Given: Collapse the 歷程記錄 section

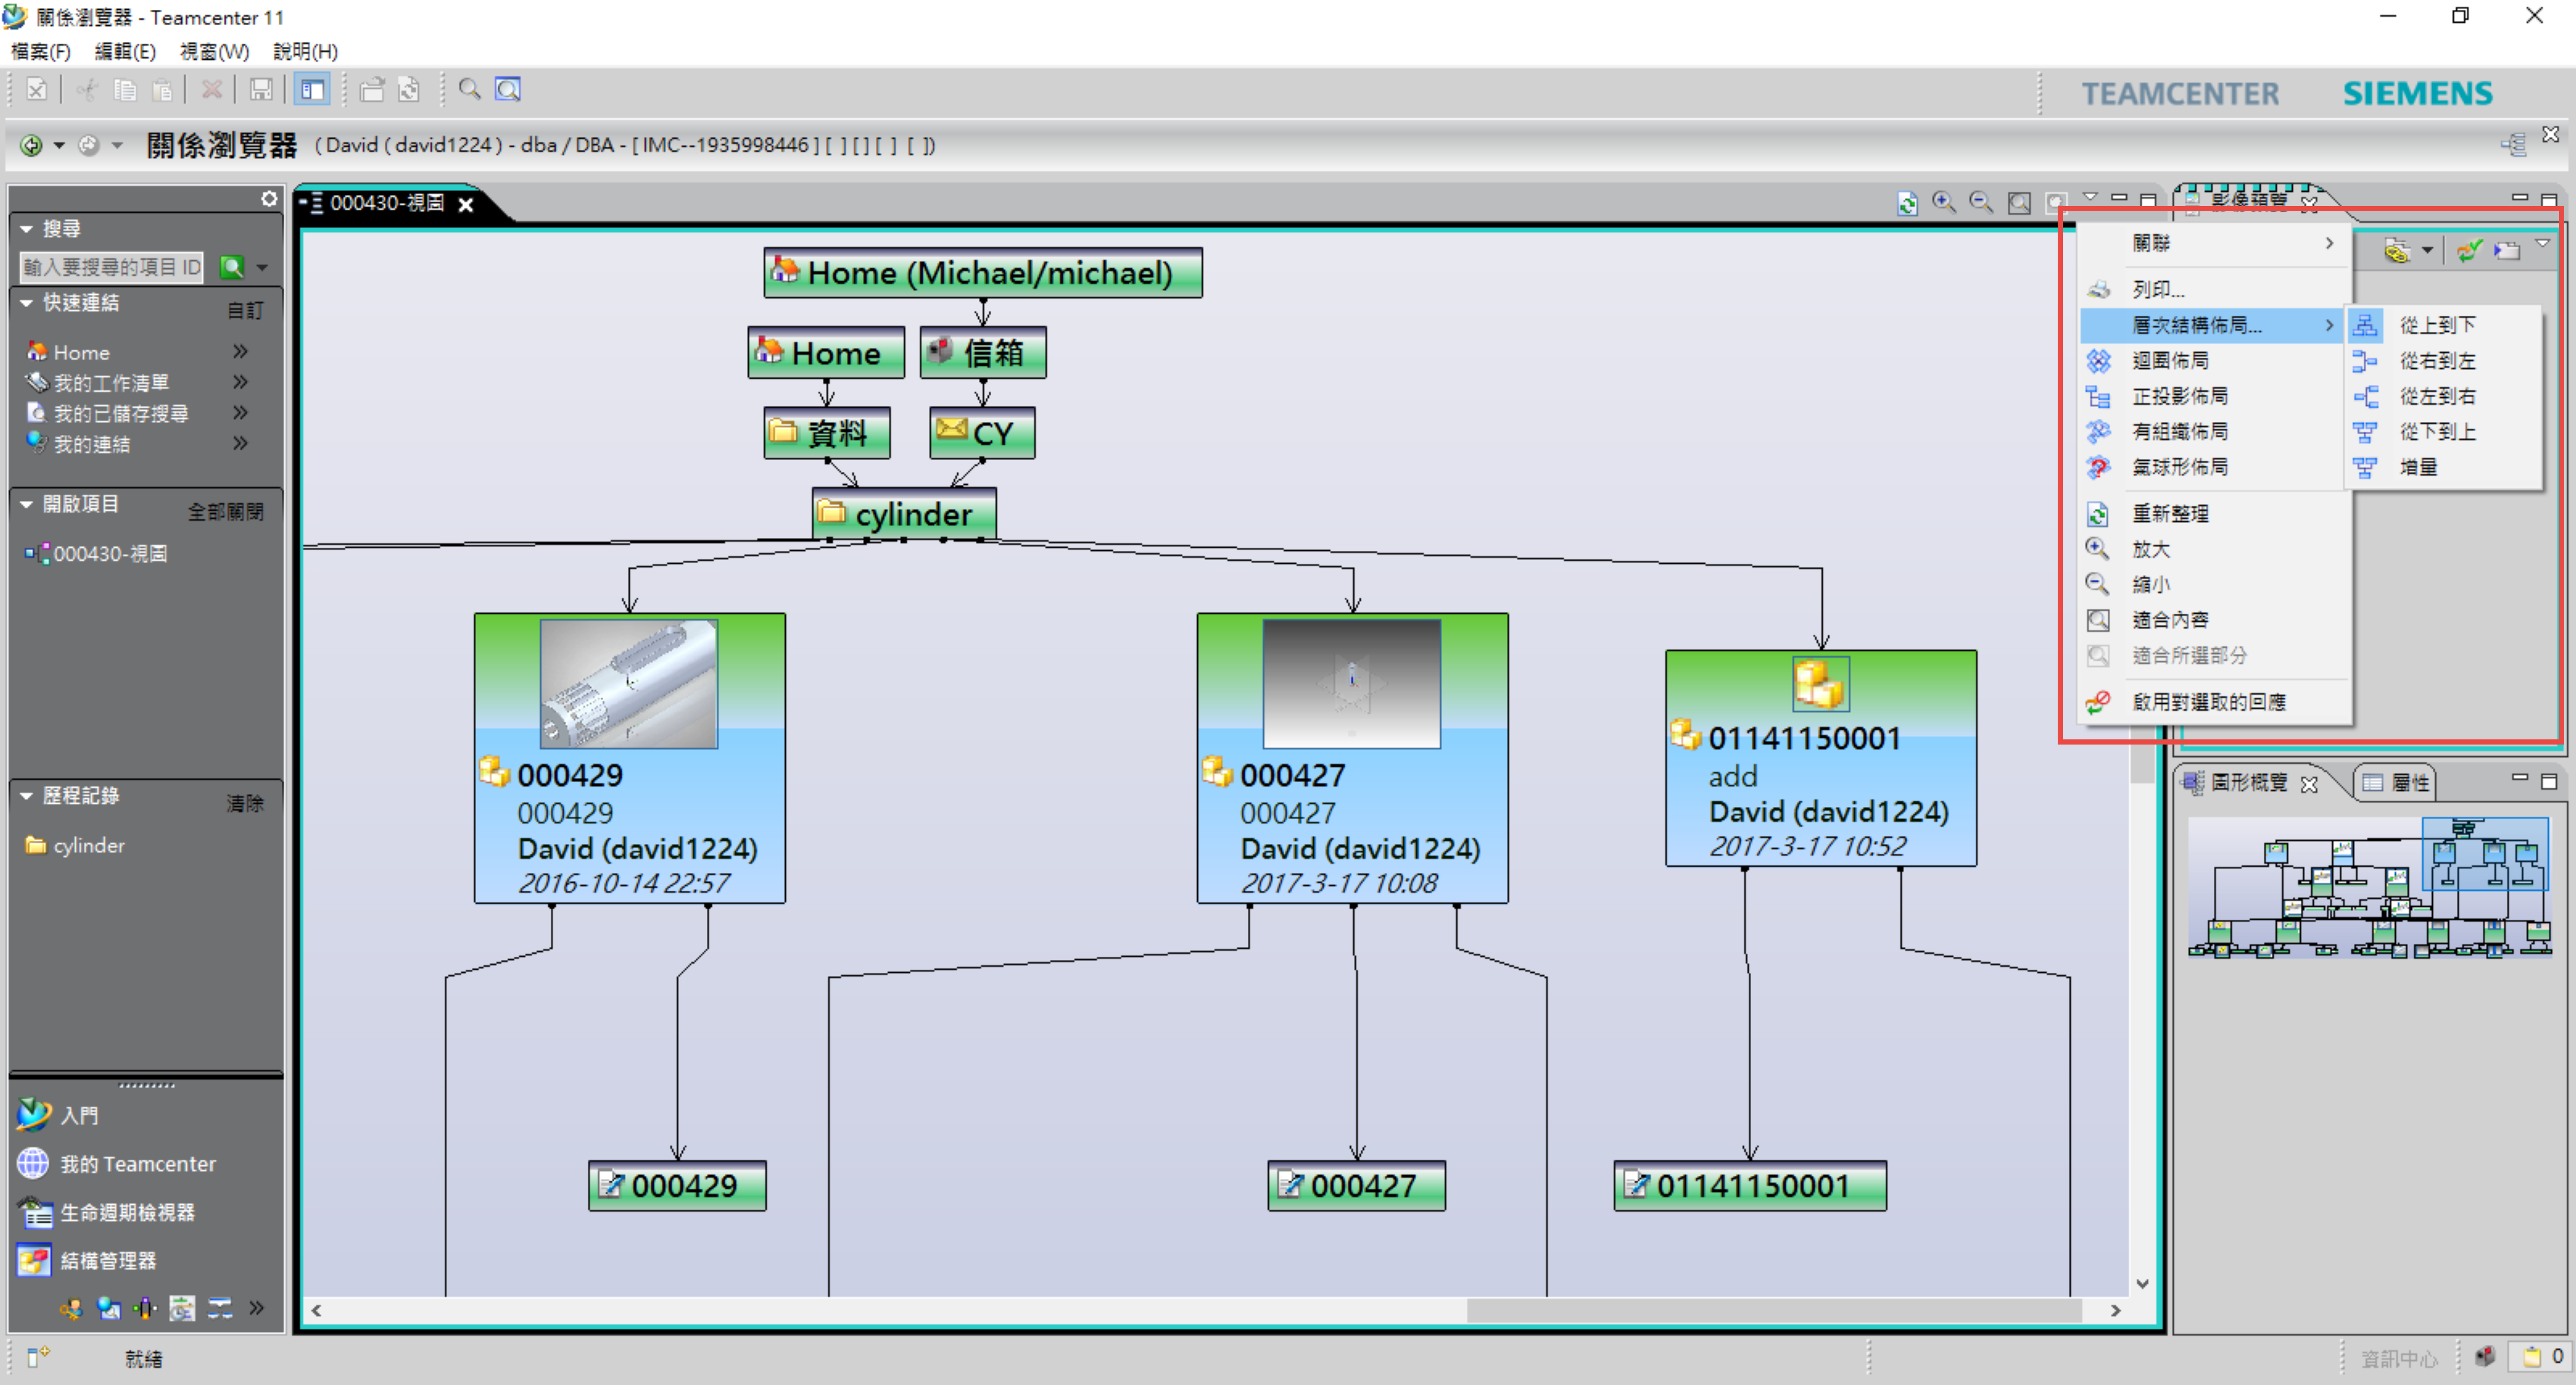Looking at the screenshot, I should pos(26,796).
